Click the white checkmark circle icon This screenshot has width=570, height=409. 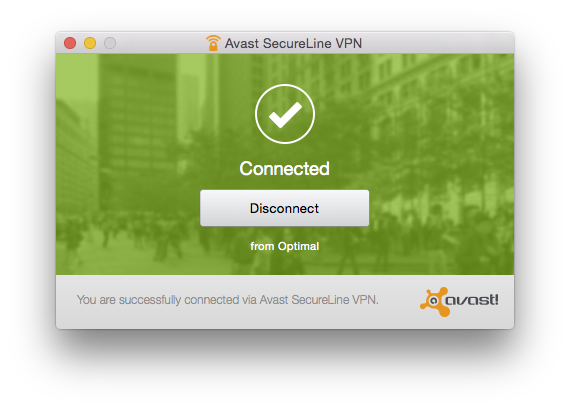(x=285, y=114)
